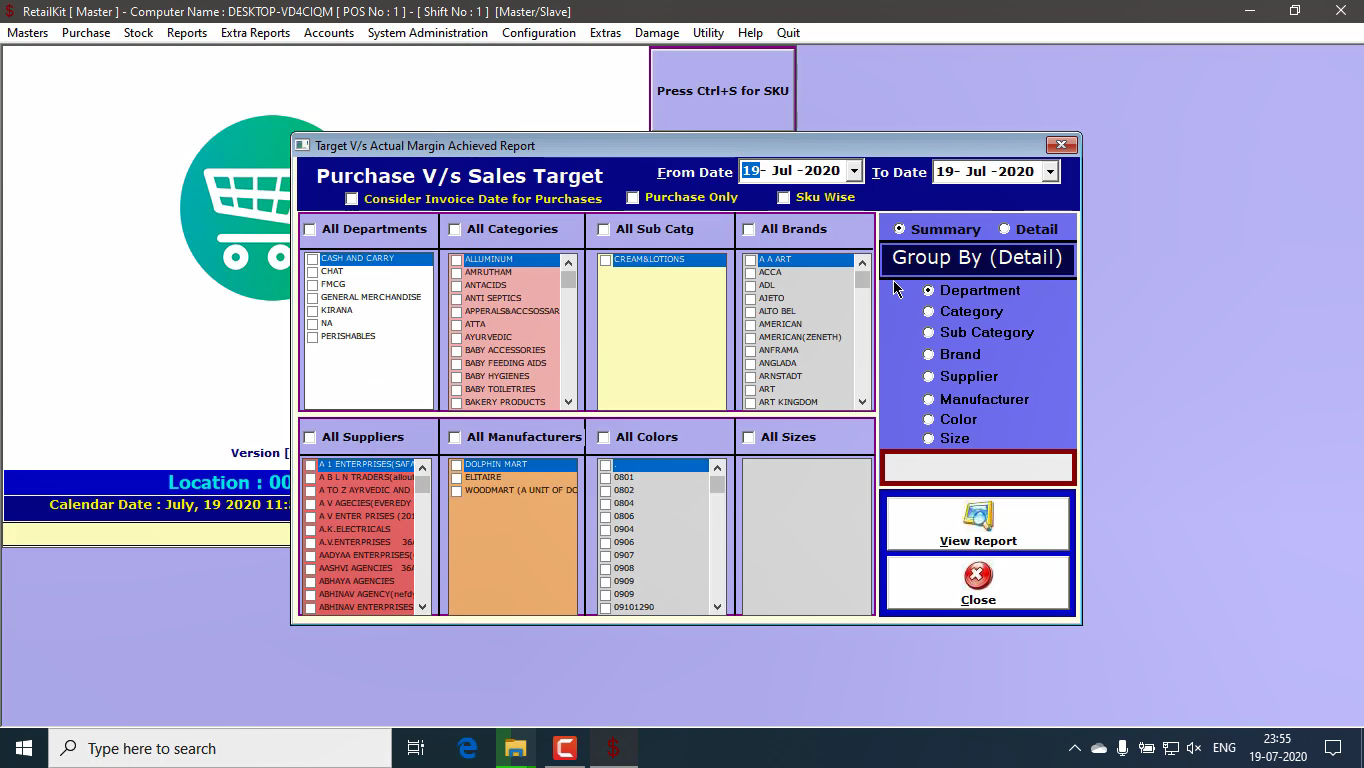This screenshot has width=1364, height=768.
Task: Click the Windows taskbar search box
Action: pos(220,748)
